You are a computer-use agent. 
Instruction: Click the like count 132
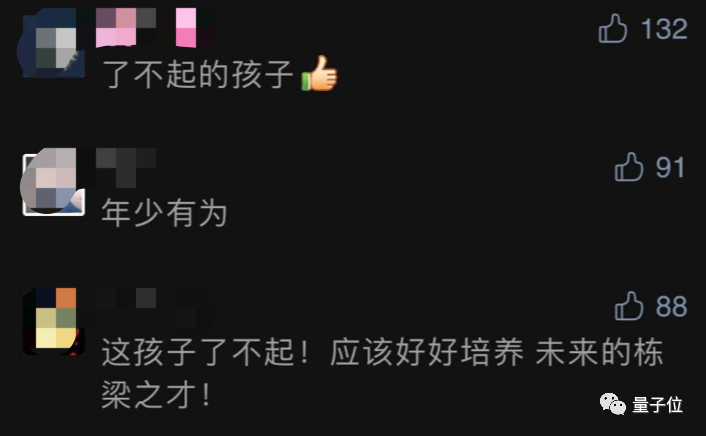click(x=665, y=29)
